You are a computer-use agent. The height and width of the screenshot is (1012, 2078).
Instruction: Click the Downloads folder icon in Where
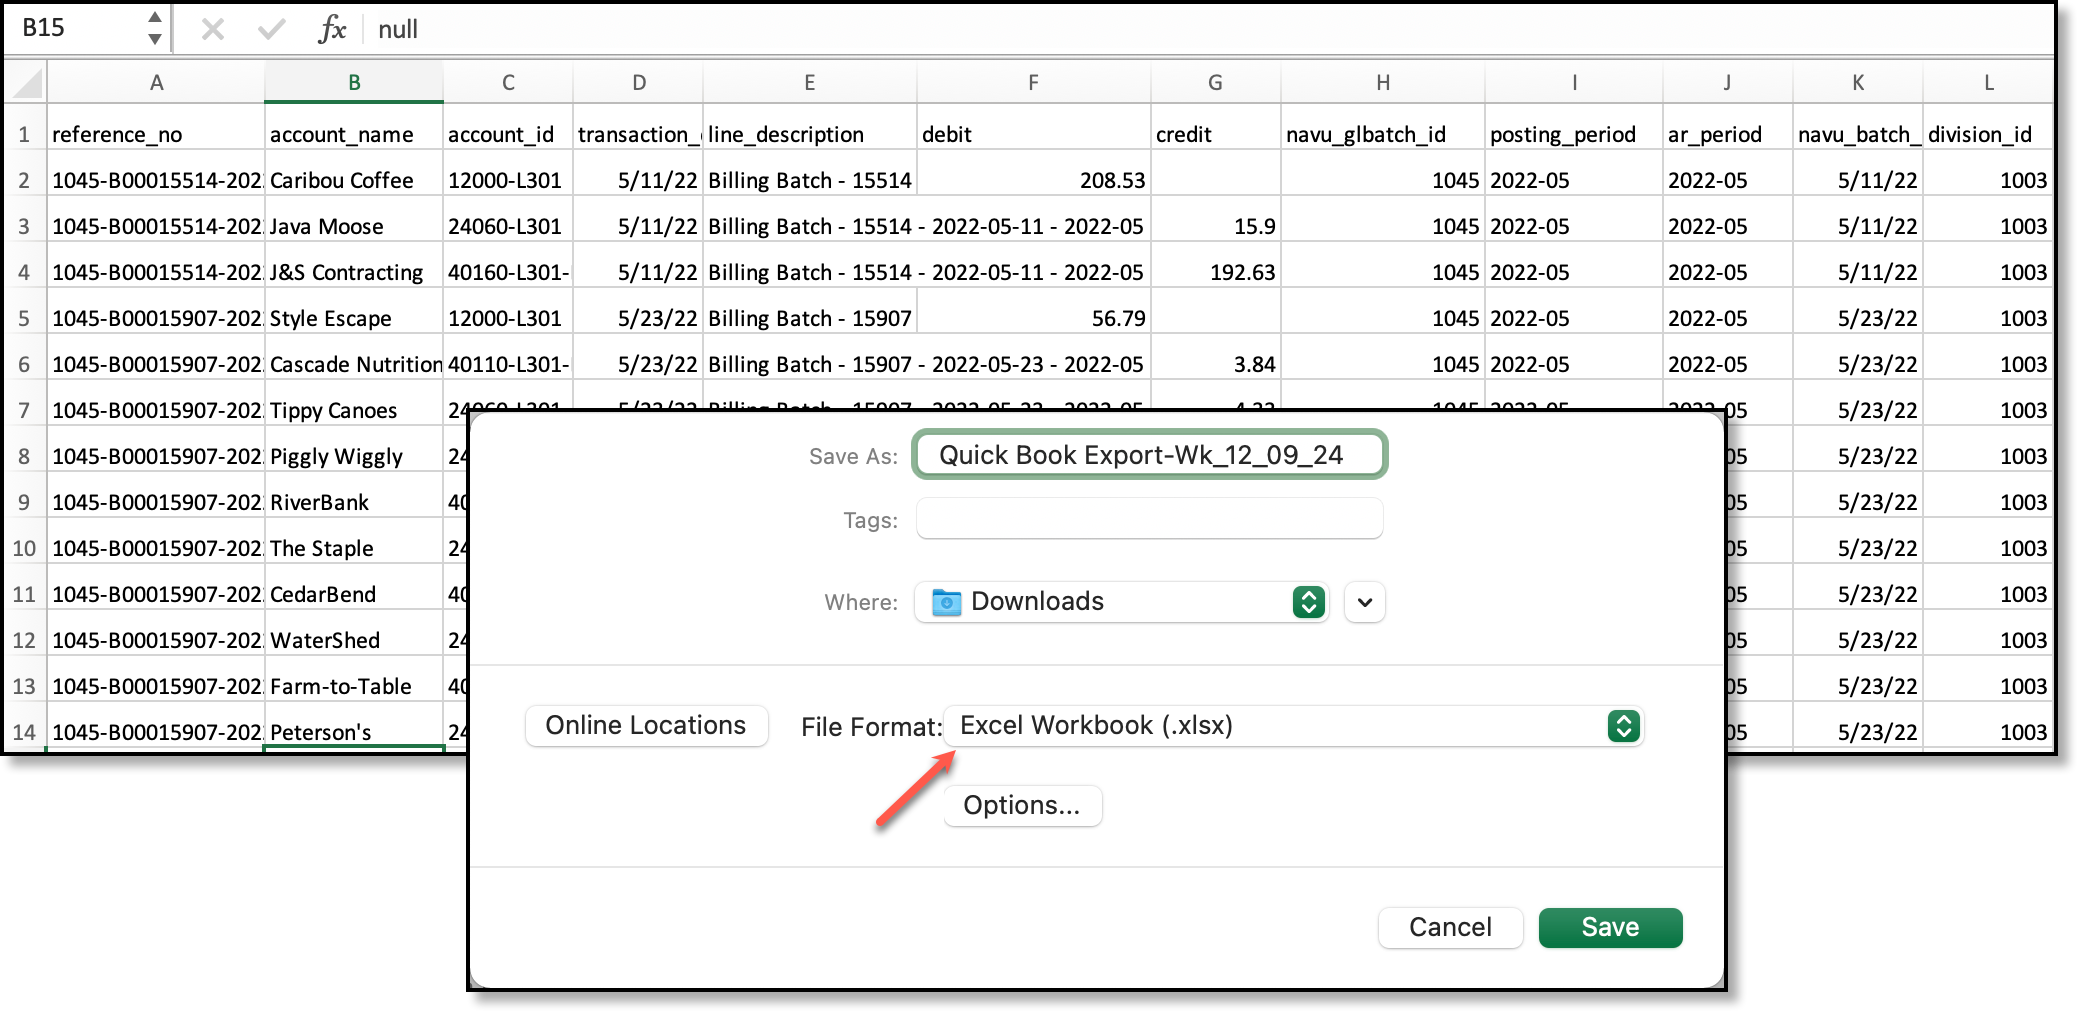click(x=946, y=602)
